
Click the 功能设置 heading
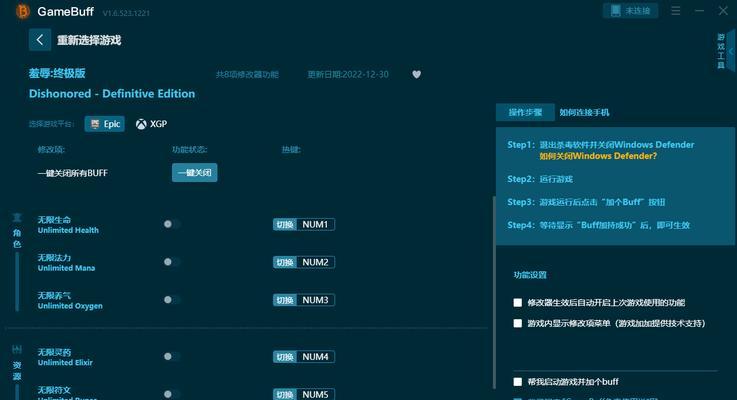tap(530, 275)
